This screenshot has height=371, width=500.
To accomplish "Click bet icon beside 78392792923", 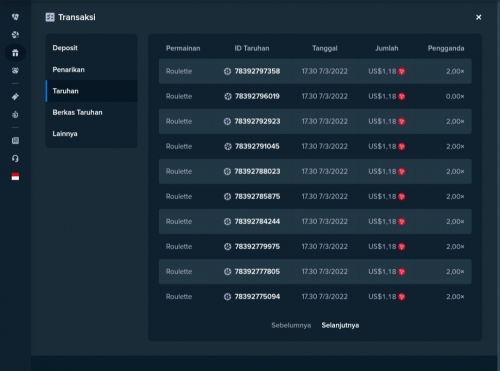I will pyautogui.click(x=227, y=121).
